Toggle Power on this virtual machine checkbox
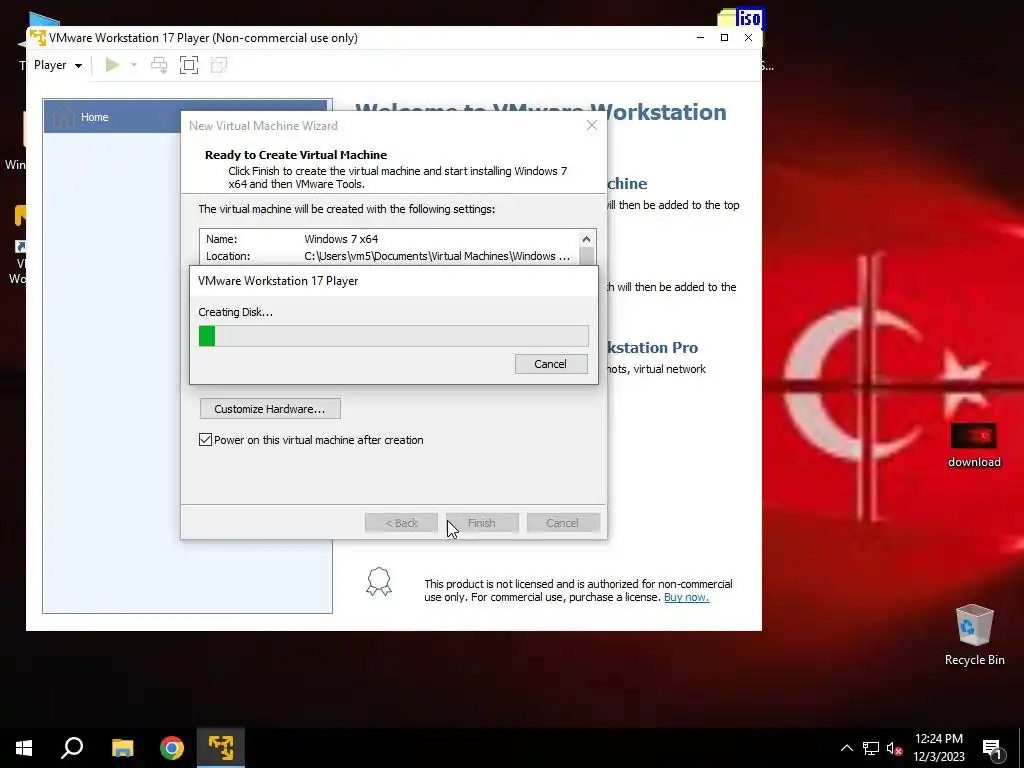This screenshot has width=1024, height=768. [x=206, y=440]
